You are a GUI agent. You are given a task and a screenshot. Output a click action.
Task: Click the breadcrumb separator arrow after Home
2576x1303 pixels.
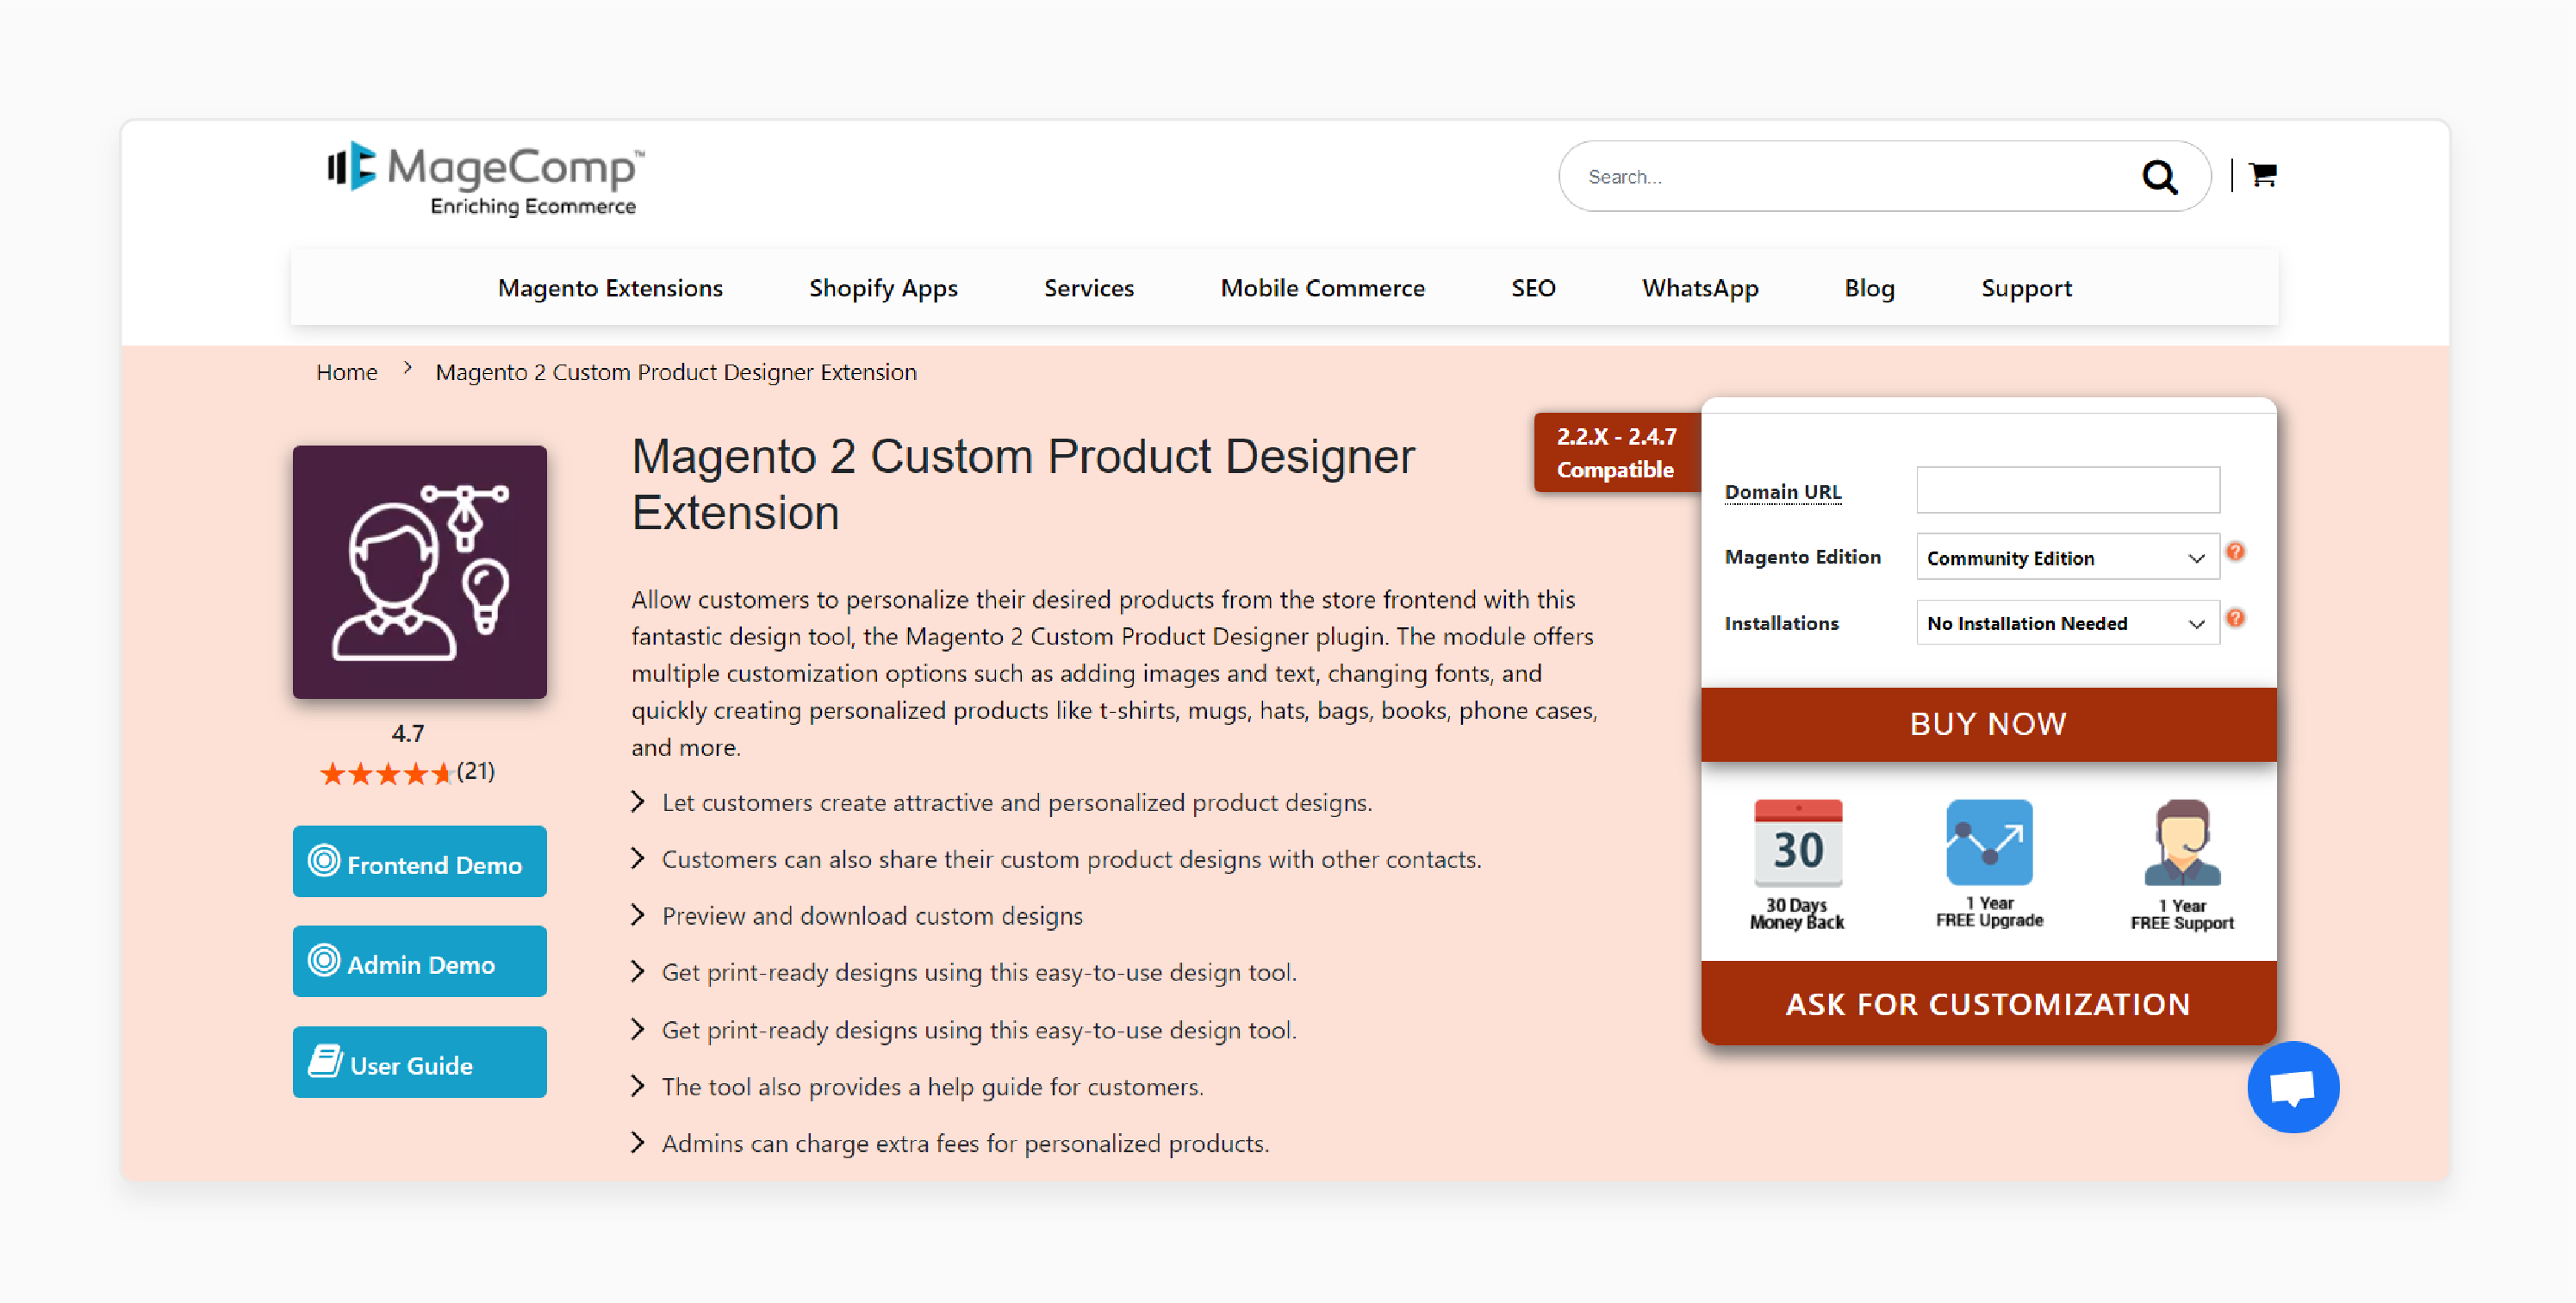click(x=408, y=368)
